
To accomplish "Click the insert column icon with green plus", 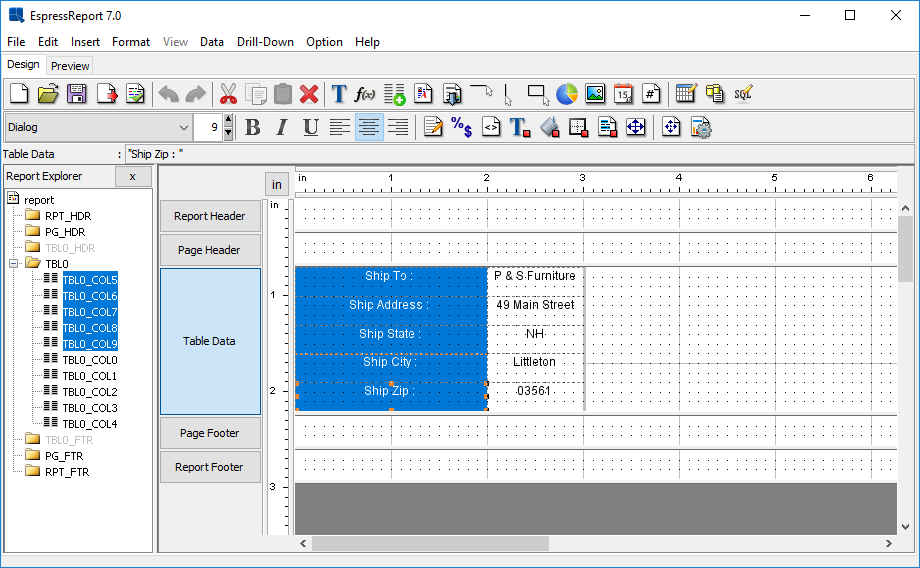I will [x=394, y=94].
